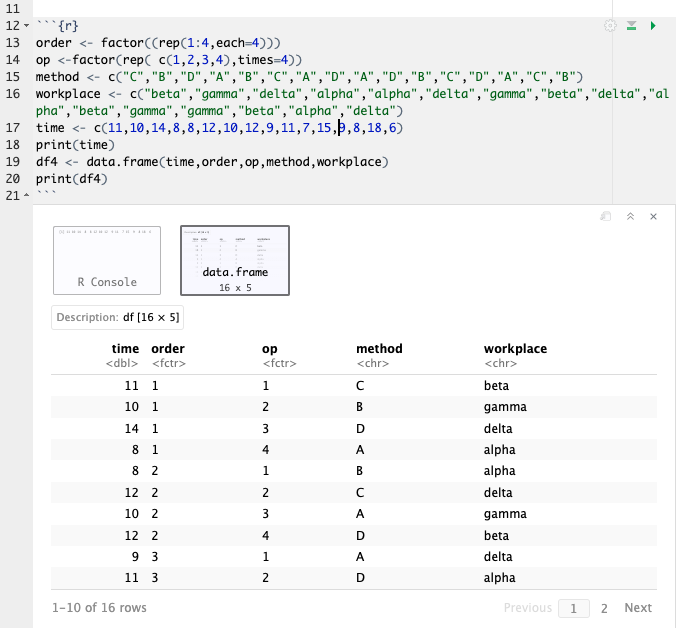
Task: Click method cell 'C' in first row
Action: tap(360, 386)
